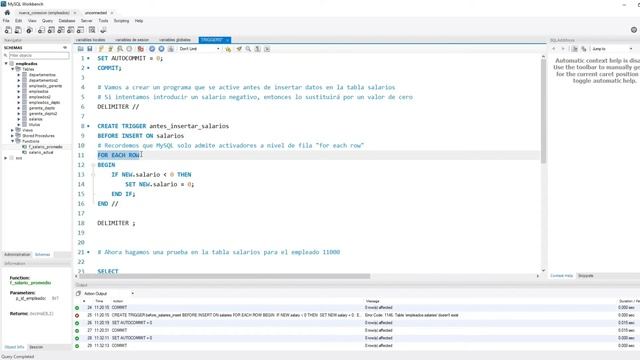
Task: Save the script with the editor floppy icon
Action: (x=90, y=49)
